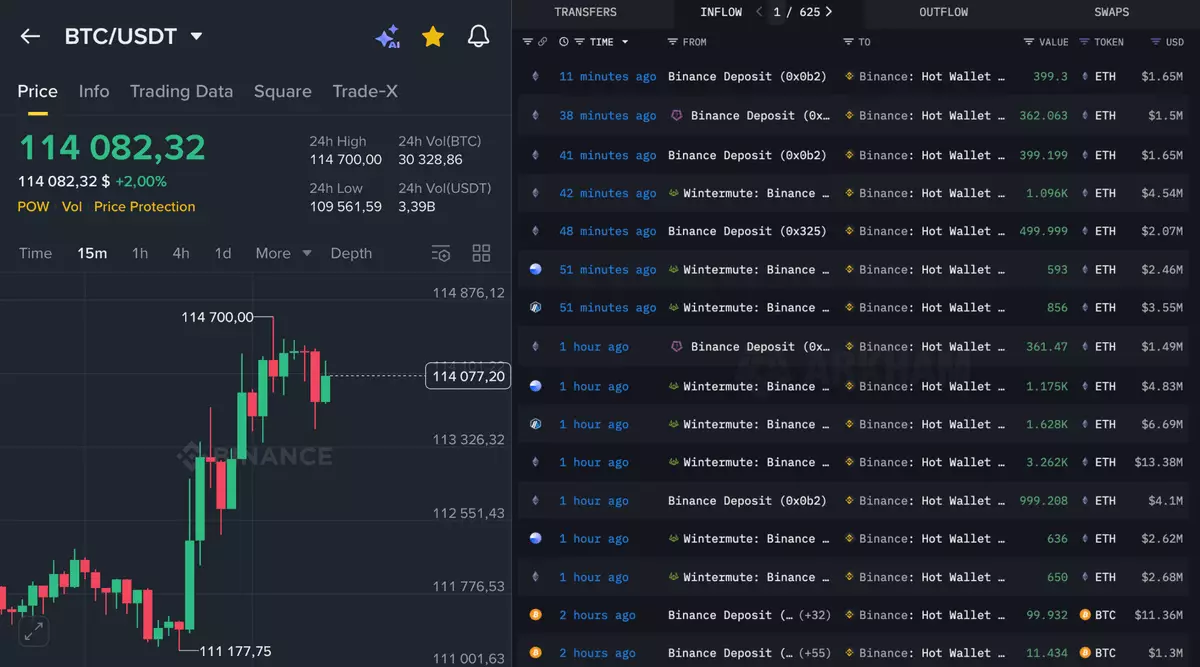The width and height of the screenshot is (1200, 667).
Task: Filter by the VALUE column
Action: [1029, 42]
